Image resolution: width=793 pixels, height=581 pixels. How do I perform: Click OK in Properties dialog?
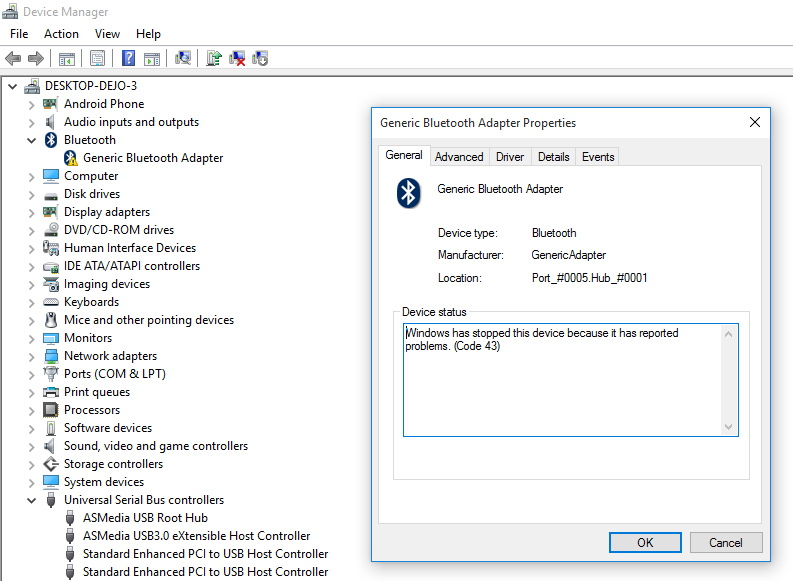tap(645, 543)
